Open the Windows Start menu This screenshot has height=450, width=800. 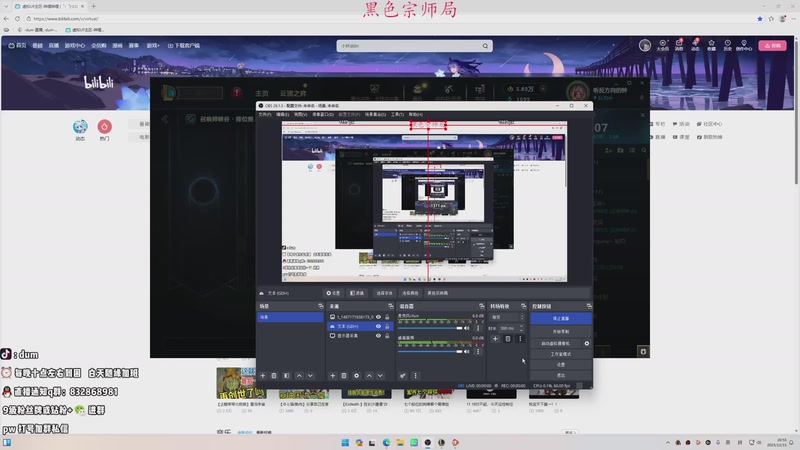click(x=345, y=442)
